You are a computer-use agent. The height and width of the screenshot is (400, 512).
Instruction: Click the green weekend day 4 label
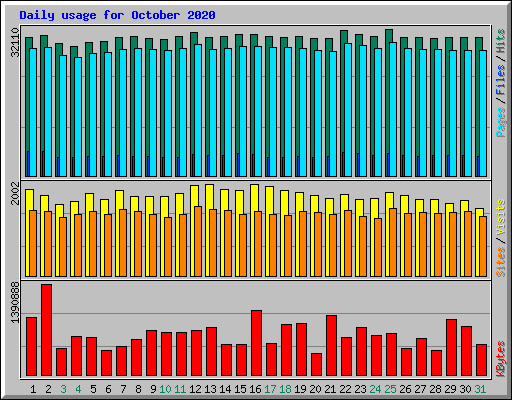click(x=78, y=389)
